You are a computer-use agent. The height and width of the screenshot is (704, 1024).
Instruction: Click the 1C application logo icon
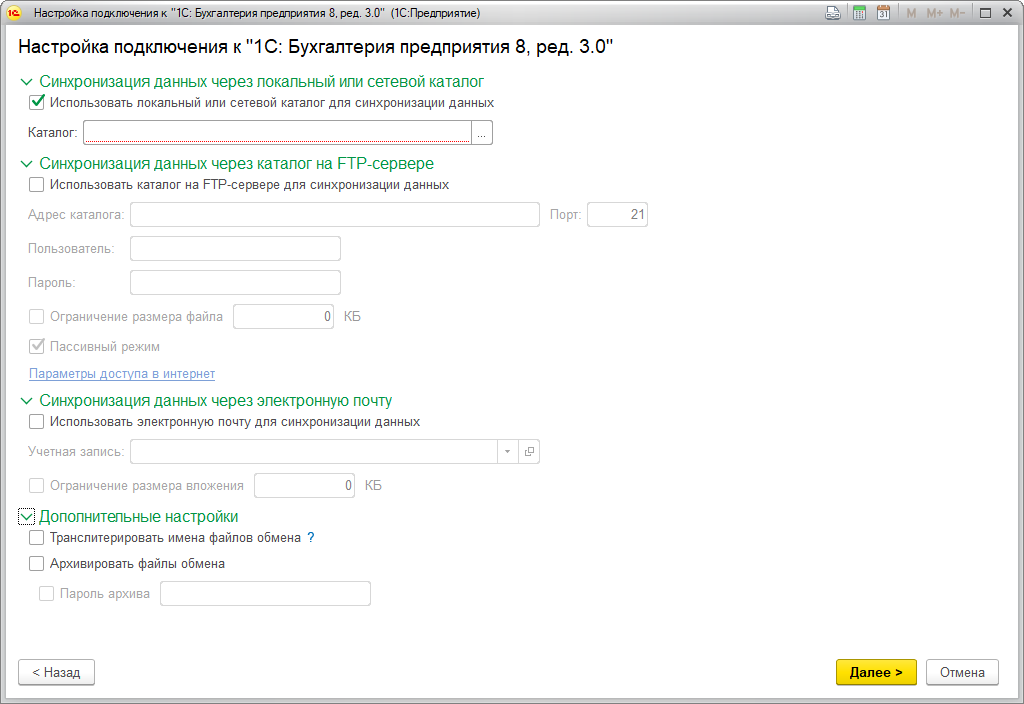(x=14, y=13)
